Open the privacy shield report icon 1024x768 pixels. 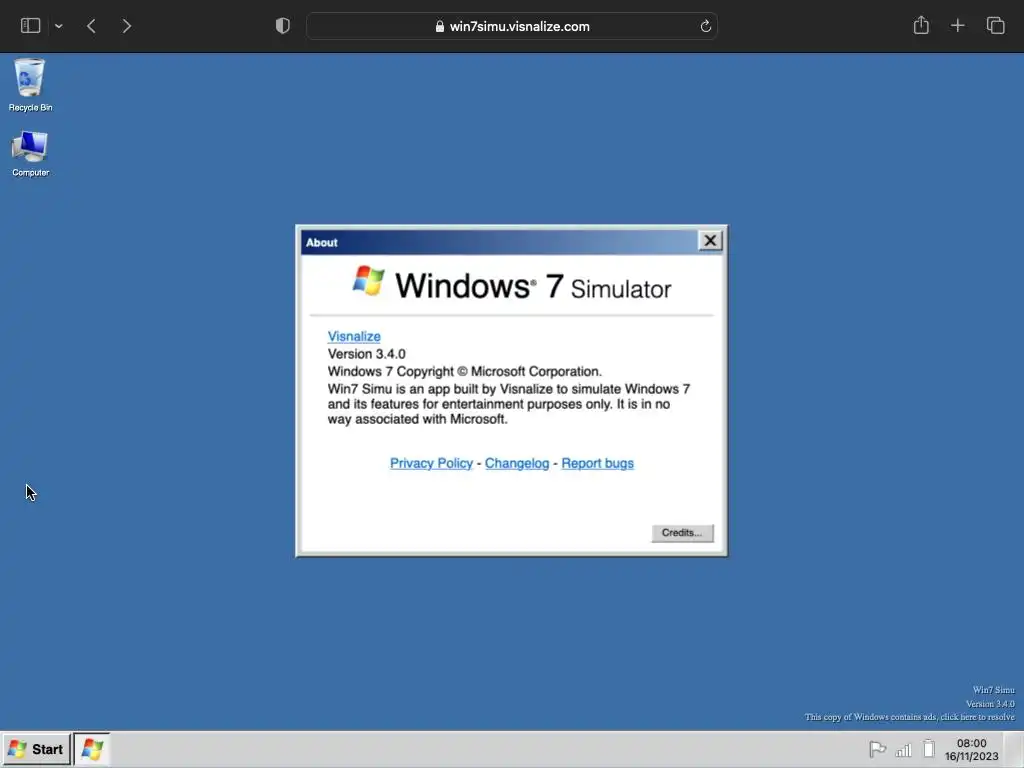(x=283, y=26)
